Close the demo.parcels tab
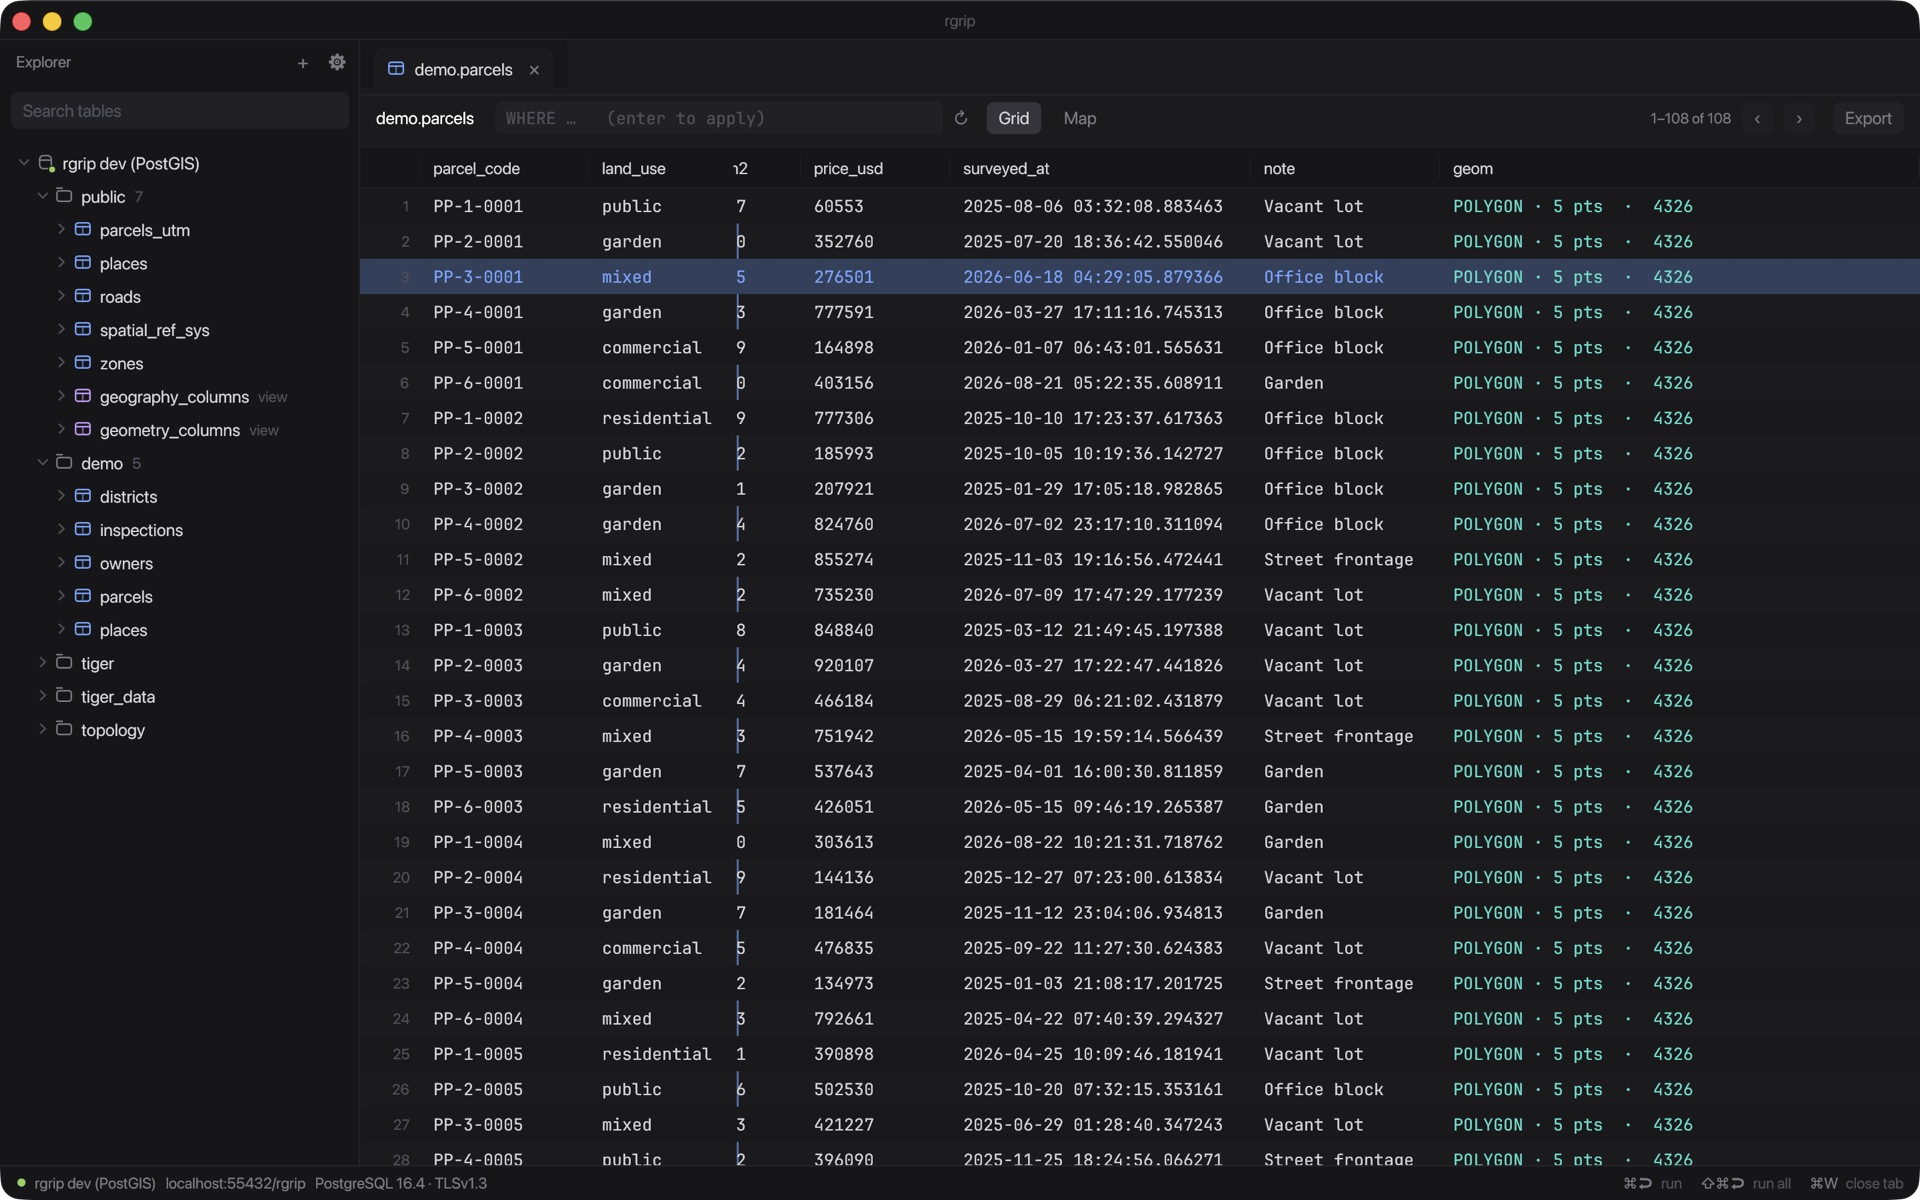This screenshot has height=1200, width=1920. [534, 70]
